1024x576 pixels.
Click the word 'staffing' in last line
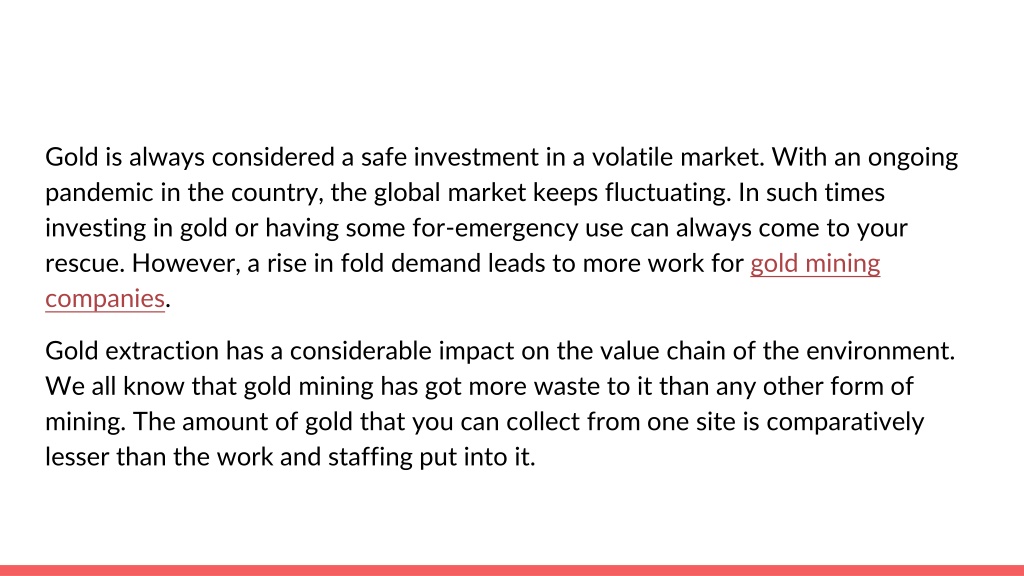coord(370,457)
